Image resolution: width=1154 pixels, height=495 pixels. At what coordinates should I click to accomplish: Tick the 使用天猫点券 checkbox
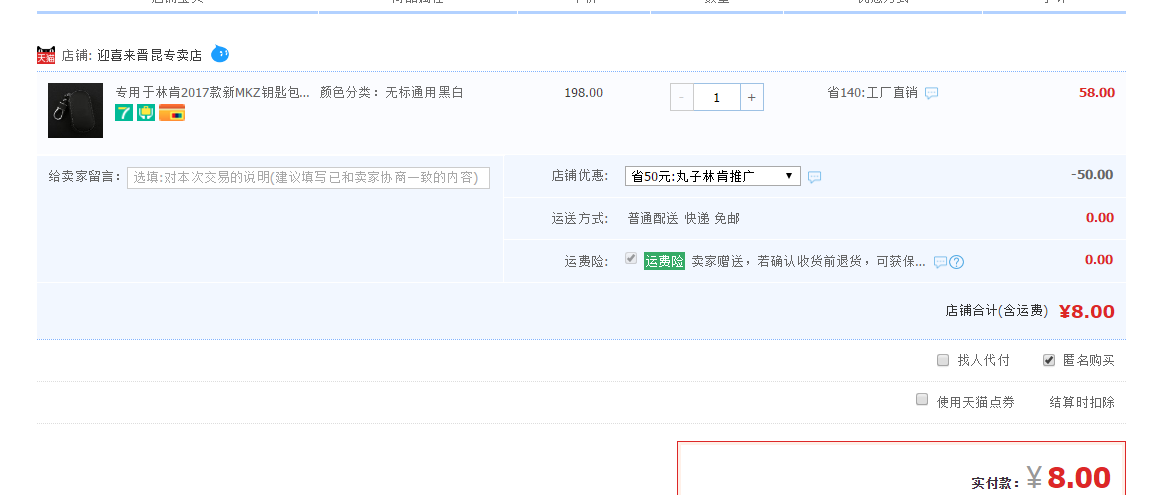[x=922, y=400]
